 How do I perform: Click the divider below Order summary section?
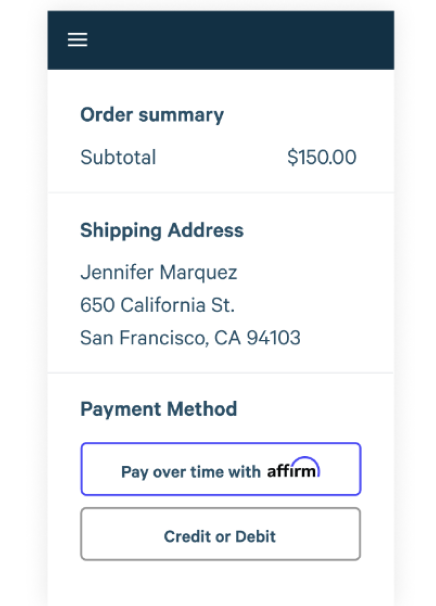point(221,192)
